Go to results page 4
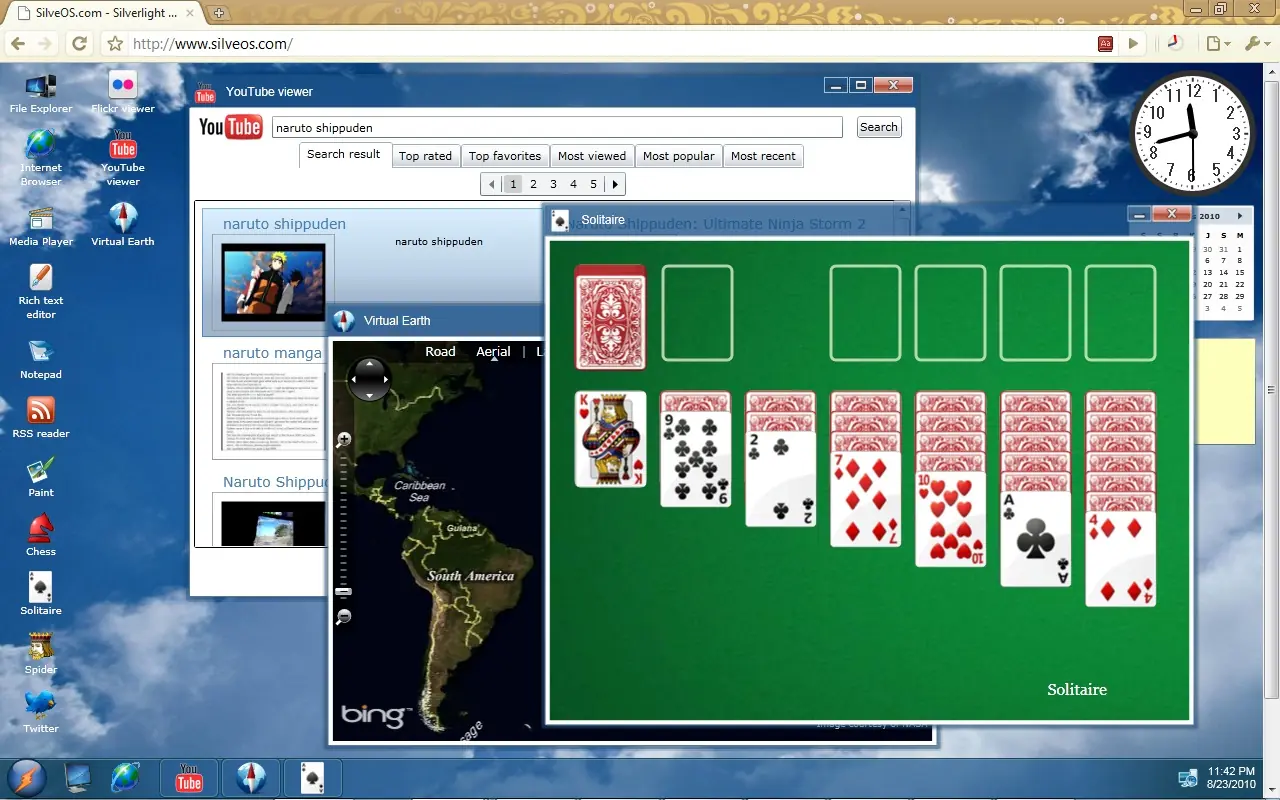 click(573, 184)
